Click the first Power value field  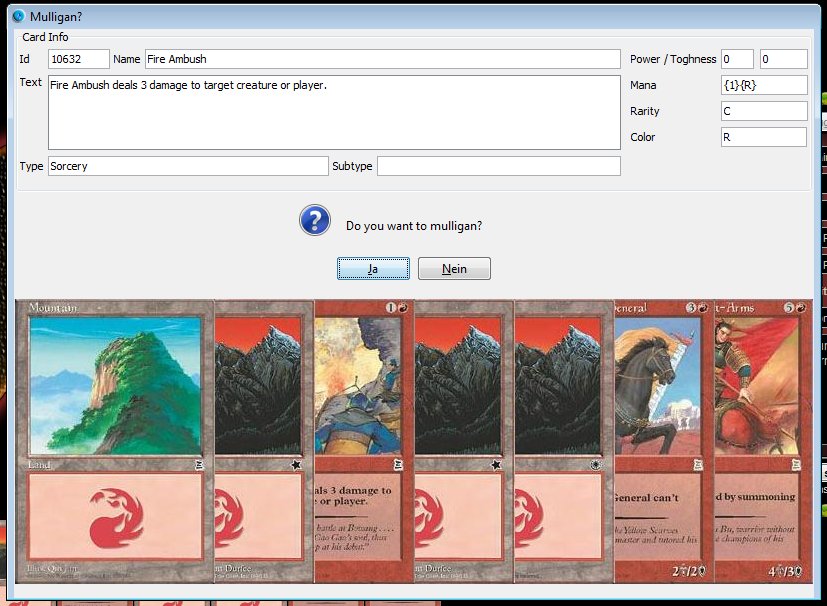737,59
